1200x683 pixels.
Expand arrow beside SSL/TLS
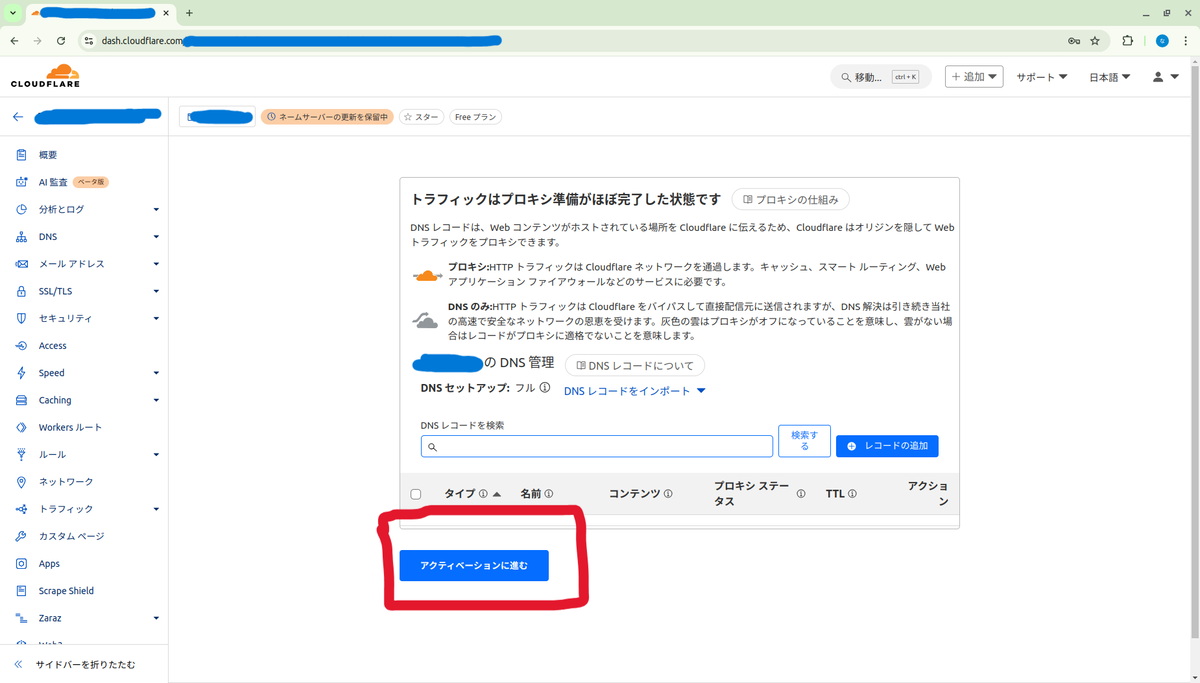[x=156, y=292]
